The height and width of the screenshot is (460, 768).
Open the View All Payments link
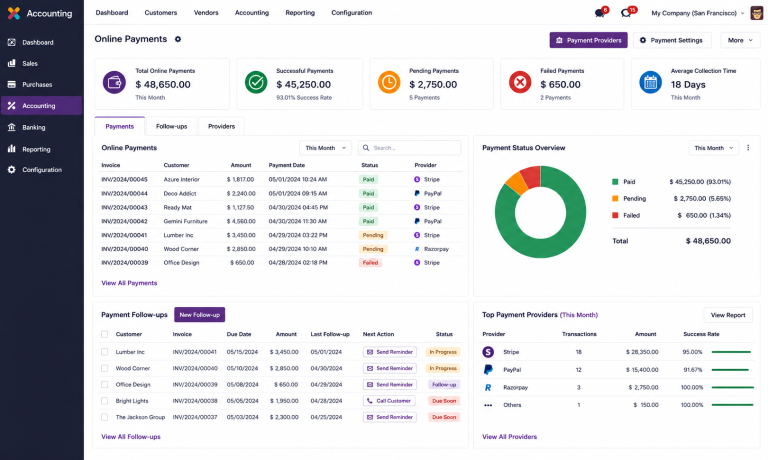(129, 283)
